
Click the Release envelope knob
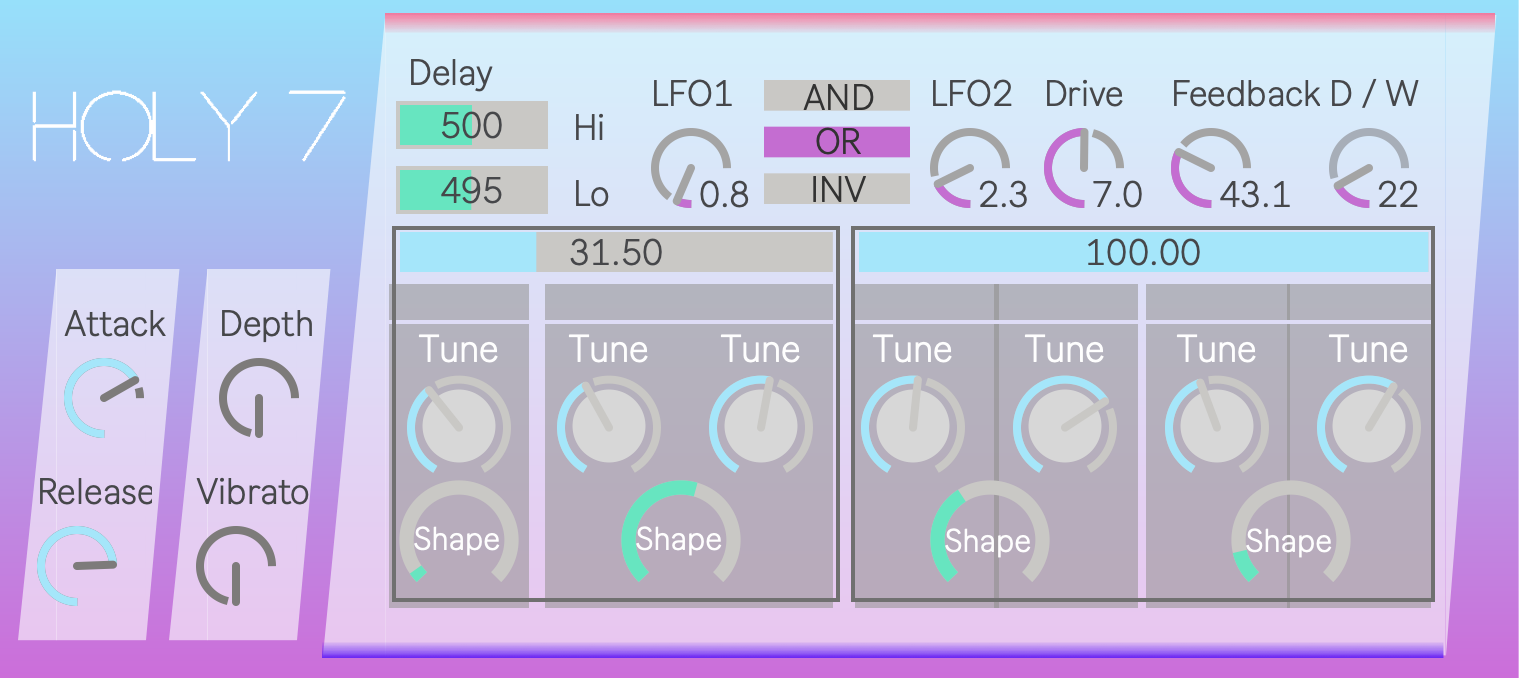[78, 566]
